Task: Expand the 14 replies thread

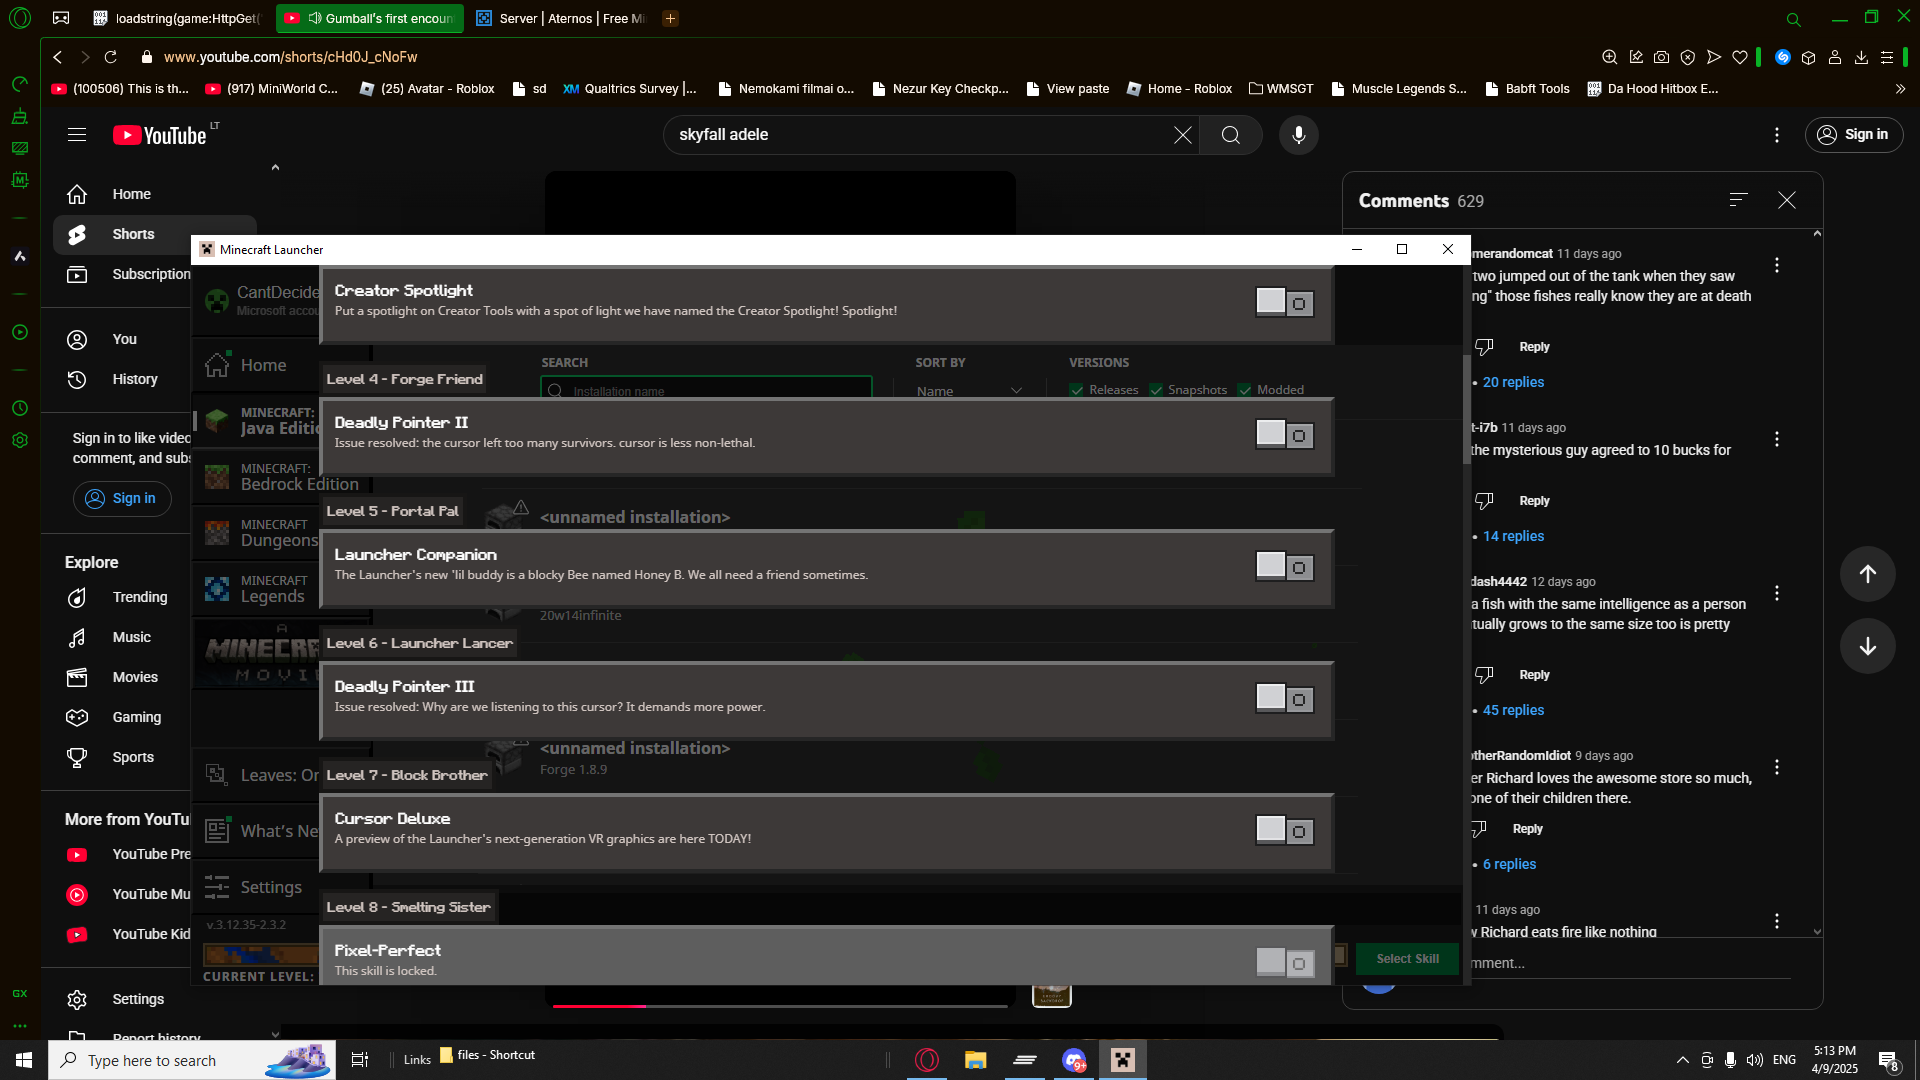Action: click(x=1513, y=536)
